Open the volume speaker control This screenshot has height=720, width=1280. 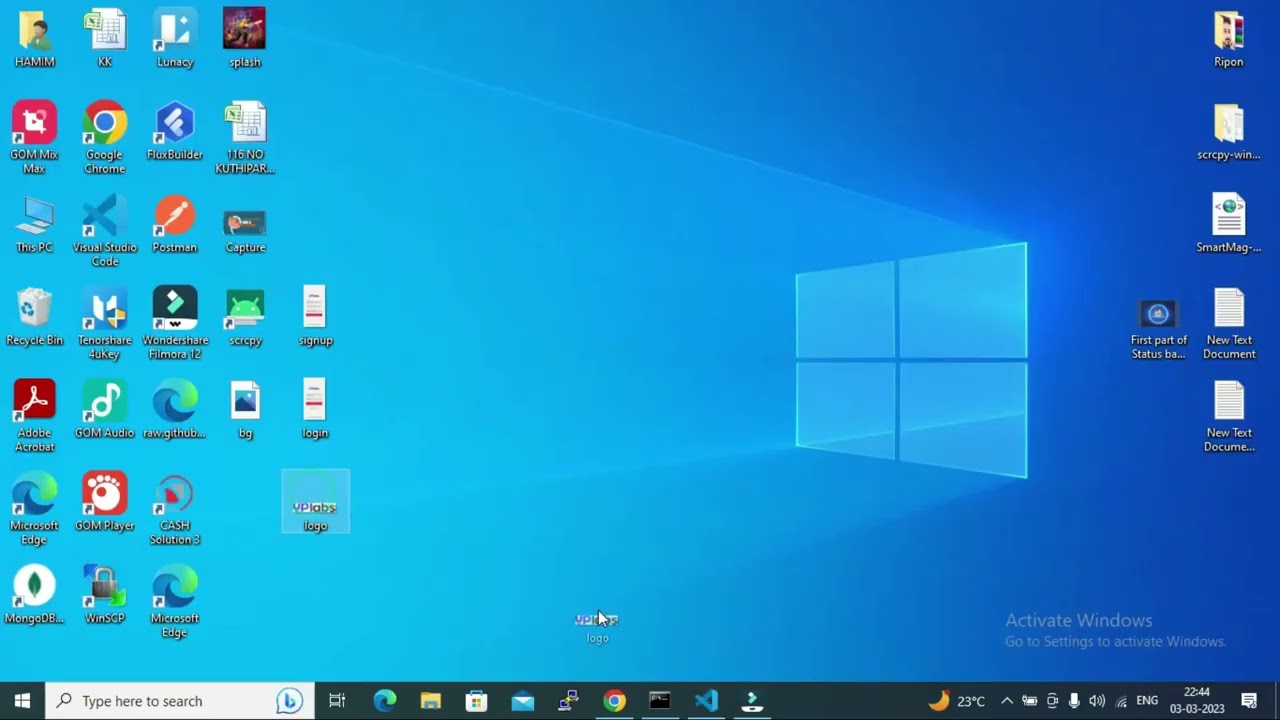(x=1097, y=701)
